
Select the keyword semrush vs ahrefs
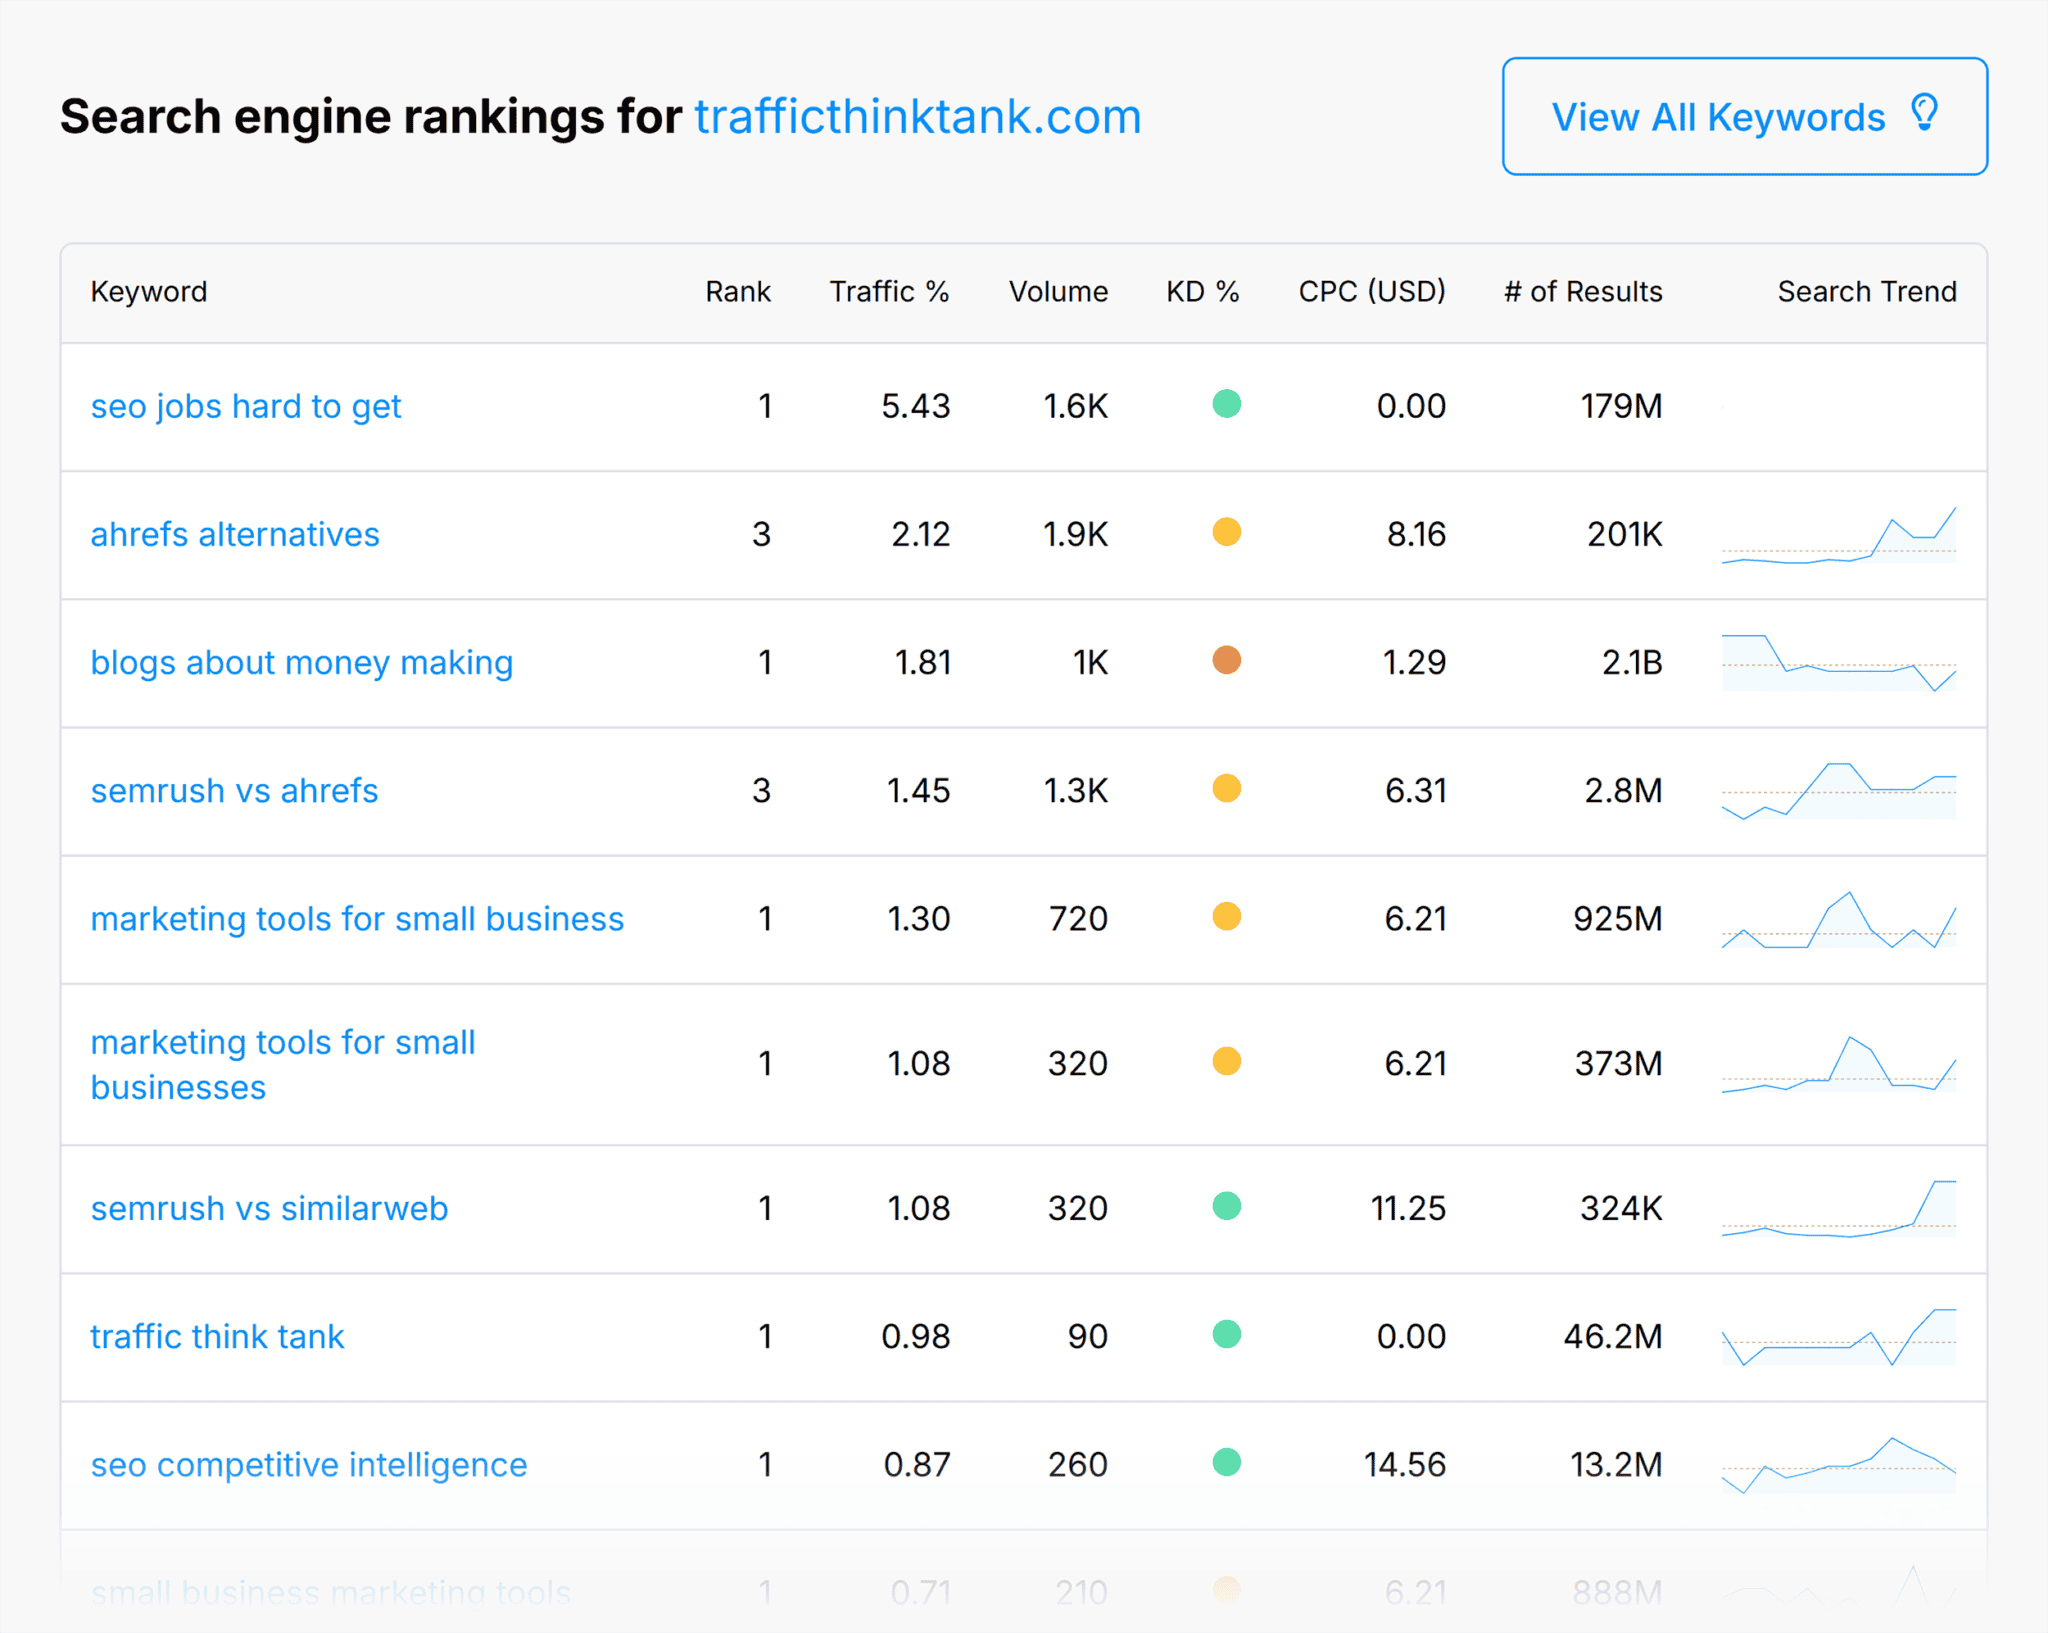tap(234, 790)
